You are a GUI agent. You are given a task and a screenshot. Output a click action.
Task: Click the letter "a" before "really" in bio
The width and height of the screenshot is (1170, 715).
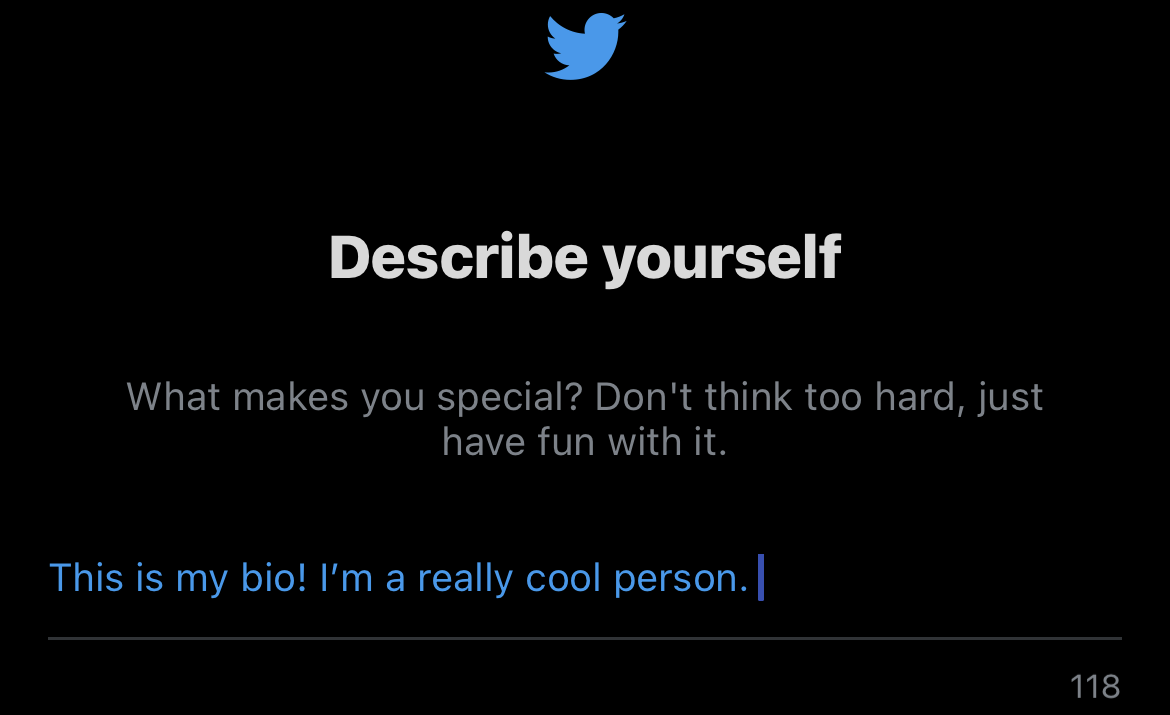[396, 580]
